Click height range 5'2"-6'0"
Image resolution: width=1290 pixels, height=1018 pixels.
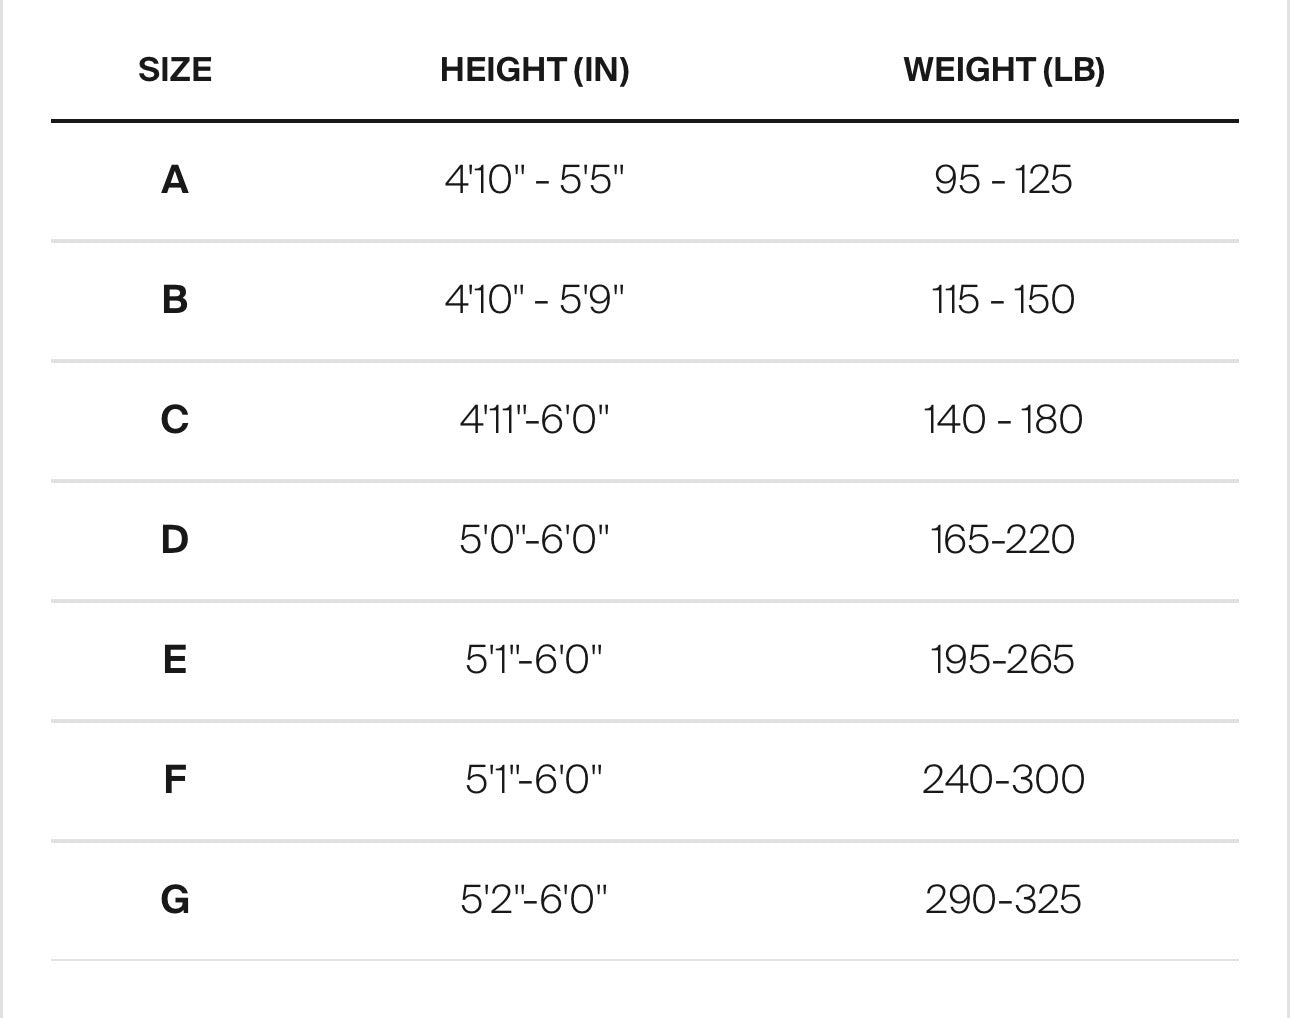(x=535, y=899)
